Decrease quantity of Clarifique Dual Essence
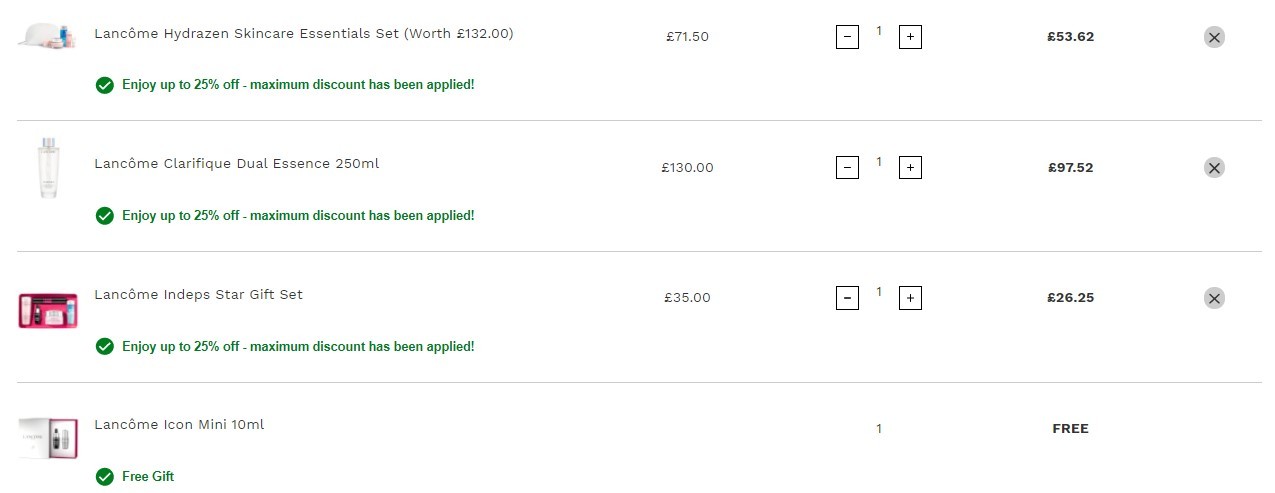This screenshot has height=493, width=1275. pyautogui.click(x=847, y=167)
